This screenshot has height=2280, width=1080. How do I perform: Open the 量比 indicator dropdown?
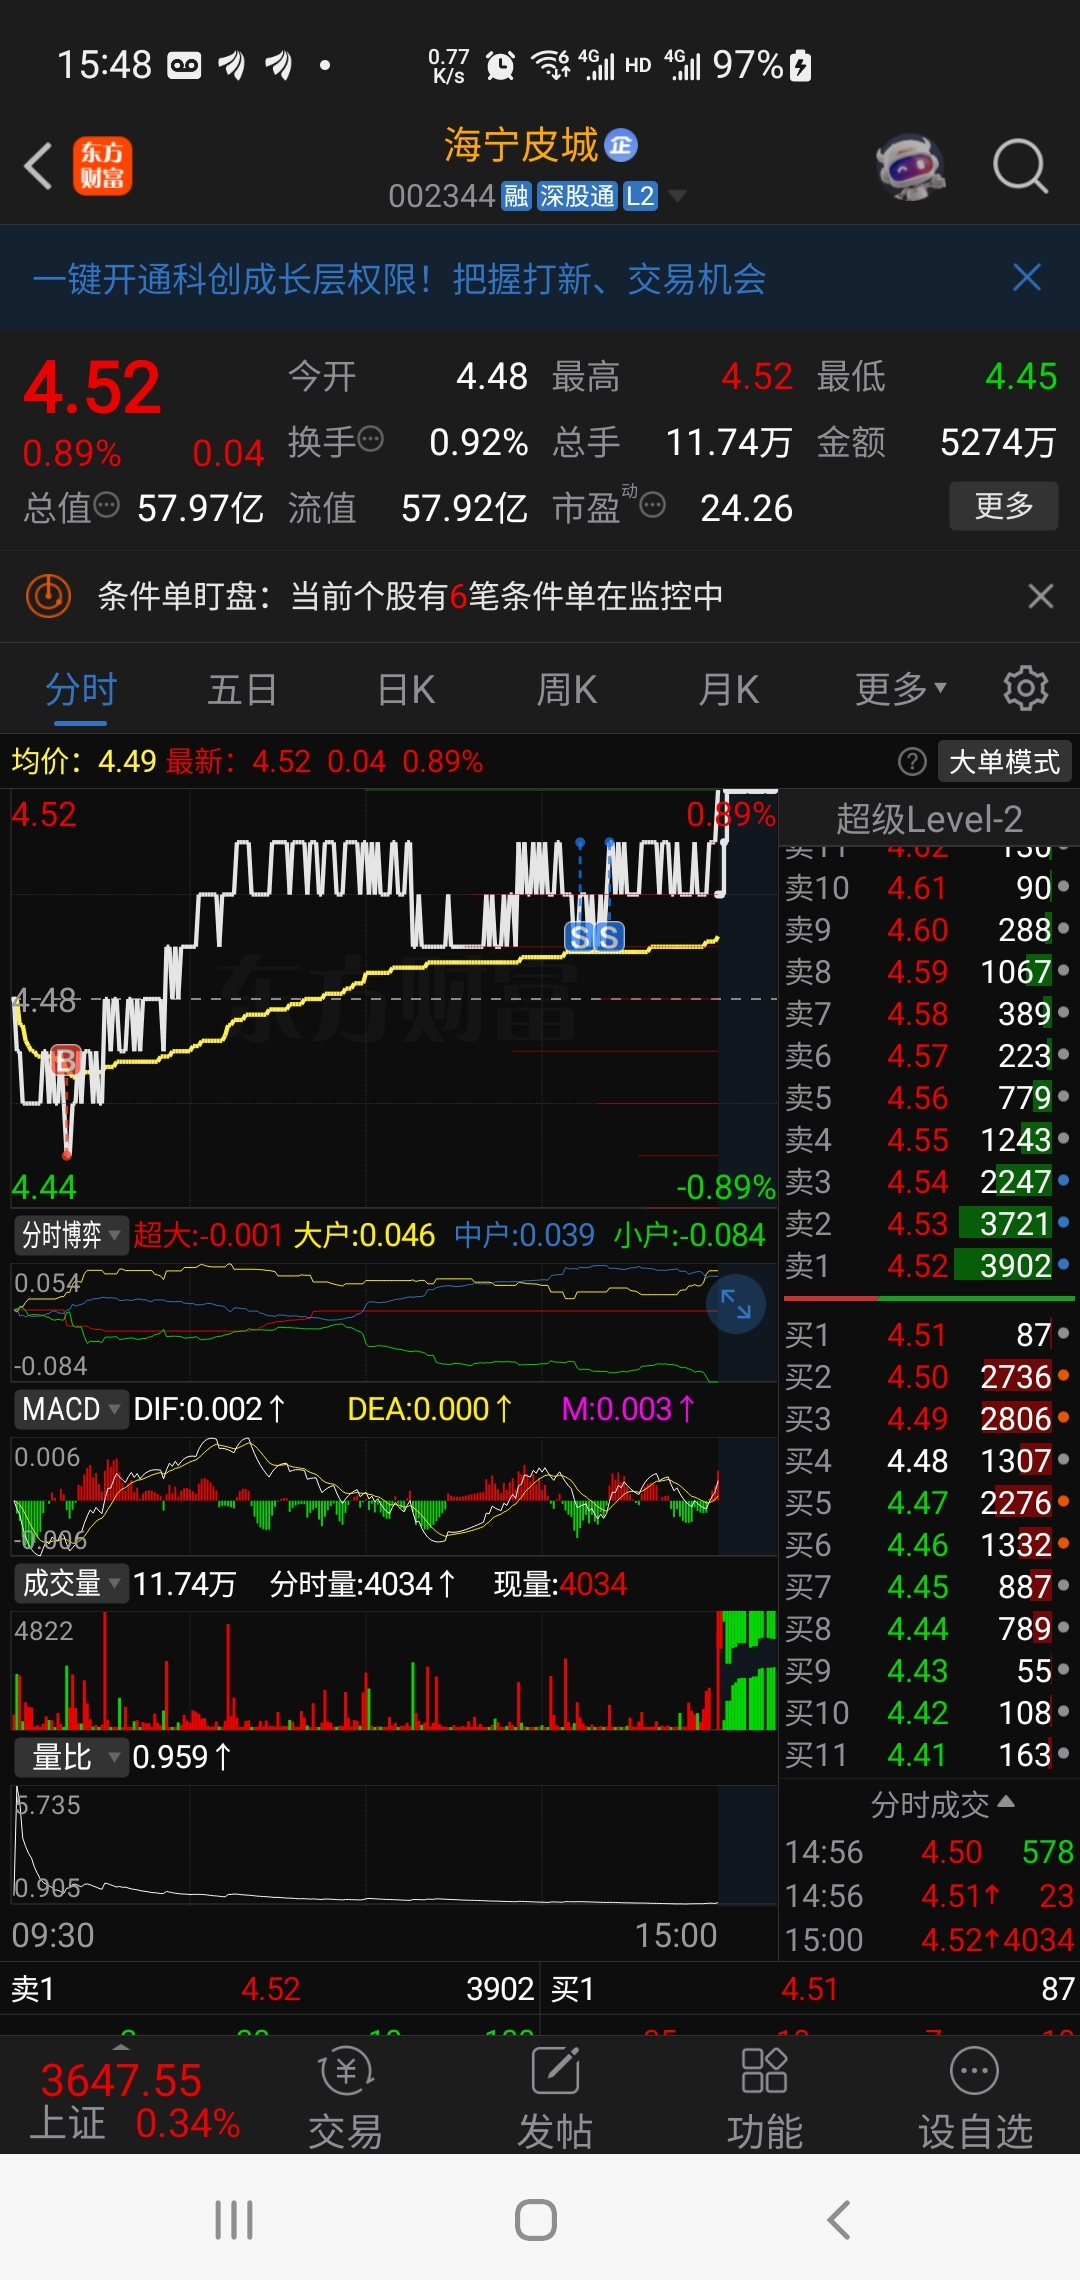(x=70, y=1757)
